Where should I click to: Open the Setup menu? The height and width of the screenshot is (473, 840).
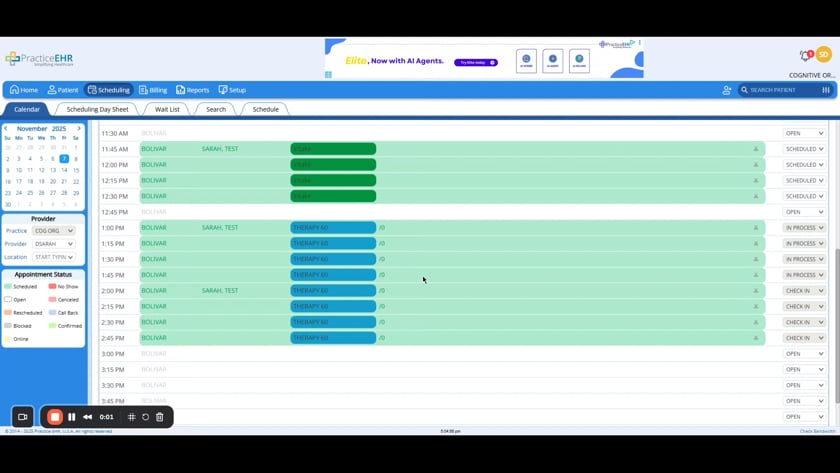coord(232,90)
